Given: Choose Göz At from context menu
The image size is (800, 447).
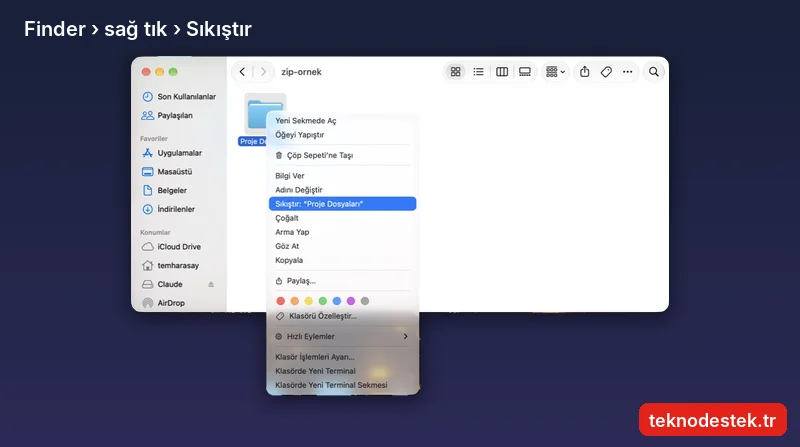Looking at the screenshot, I should [x=342, y=246].
